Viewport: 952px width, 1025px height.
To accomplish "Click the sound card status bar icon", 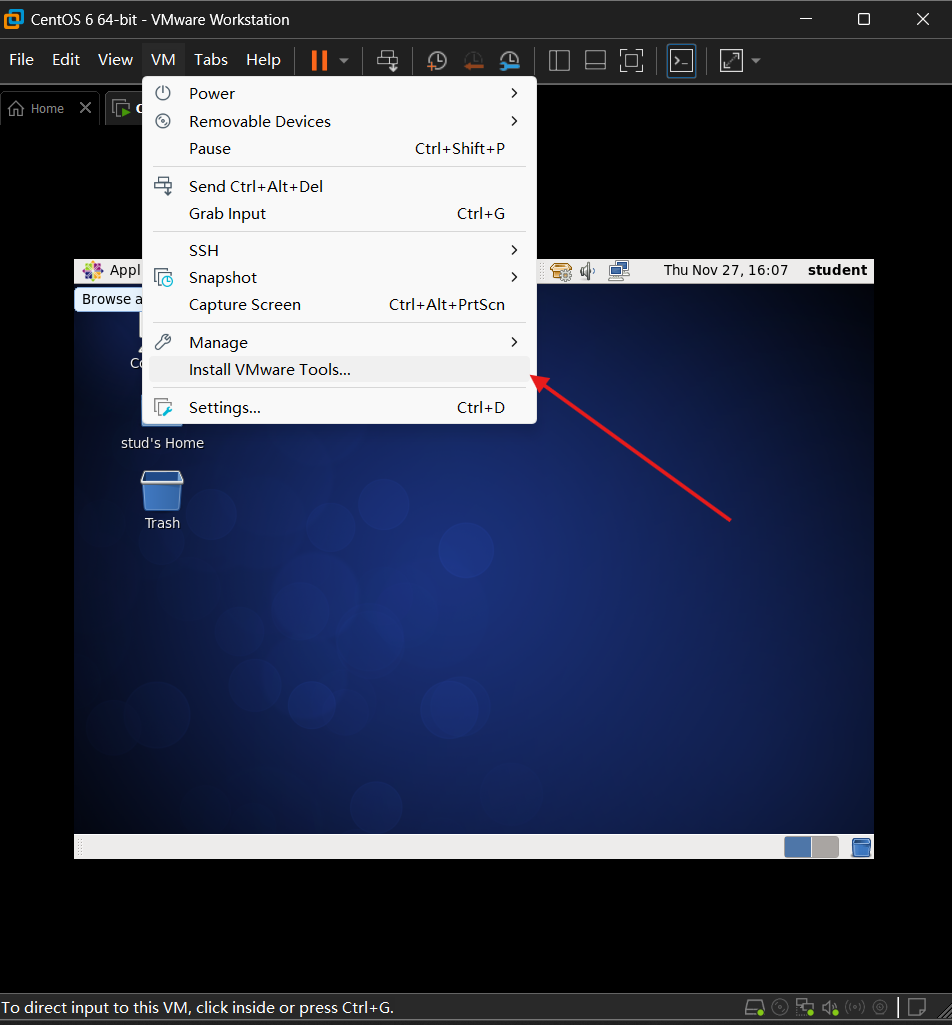I will [x=830, y=1007].
